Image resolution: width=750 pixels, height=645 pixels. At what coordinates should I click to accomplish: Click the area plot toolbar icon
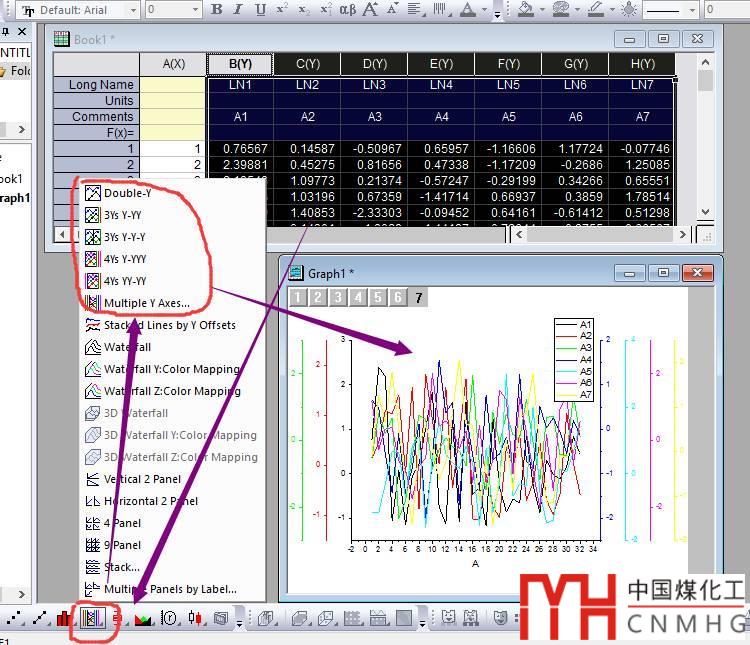coord(143,618)
